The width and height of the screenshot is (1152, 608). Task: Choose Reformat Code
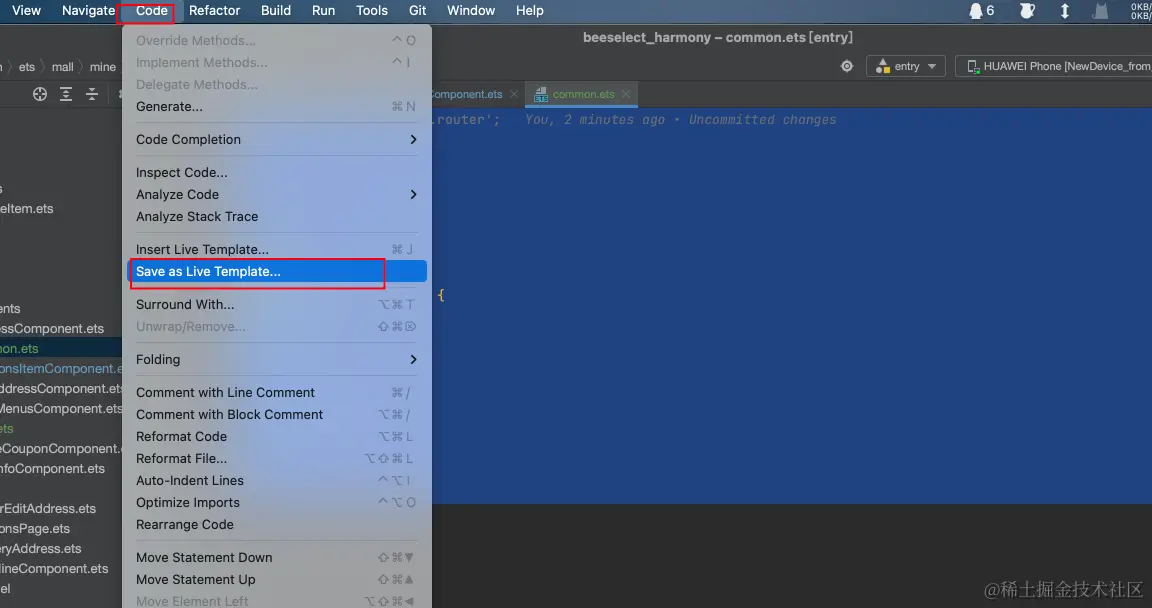click(x=276, y=437)
